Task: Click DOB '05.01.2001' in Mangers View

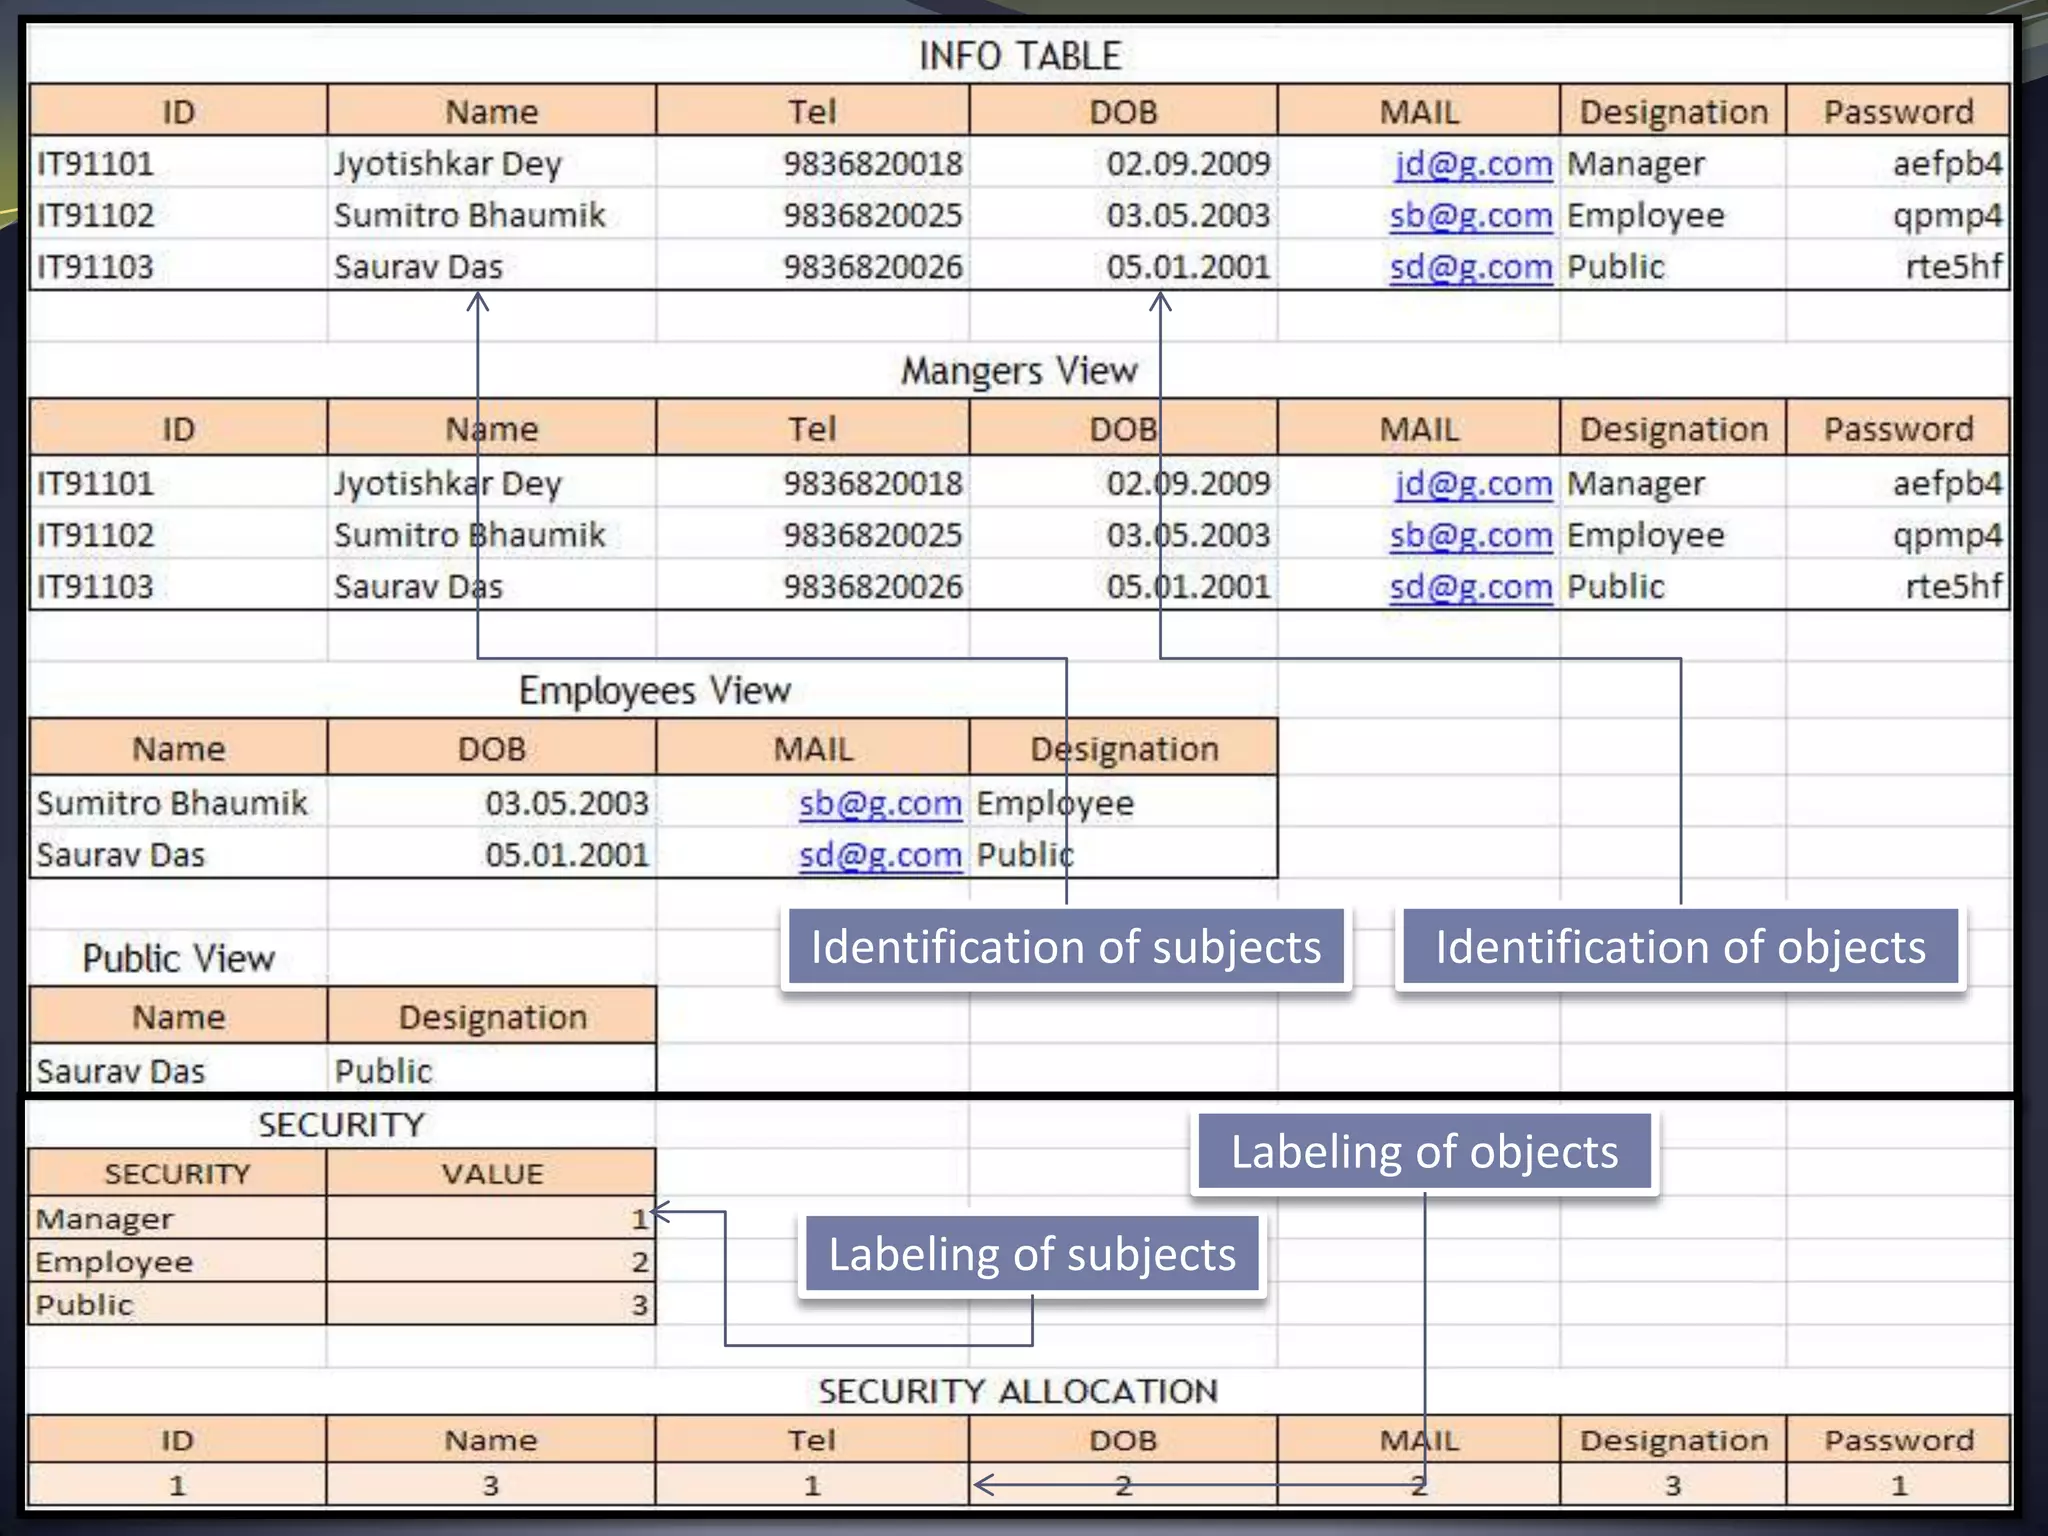Action: tap(1188, 587)
